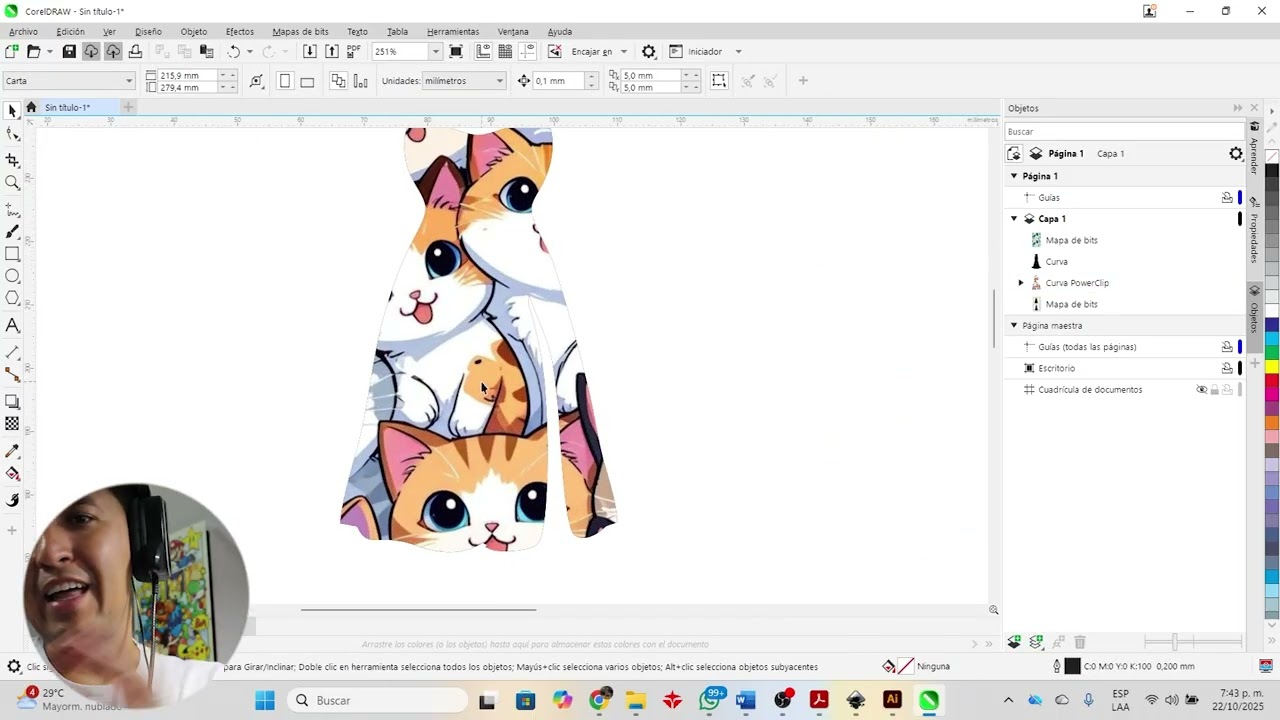The image size is (1280, 720).
Task: Select the Interactive Fill bucket tool
Action: point(12,474)
